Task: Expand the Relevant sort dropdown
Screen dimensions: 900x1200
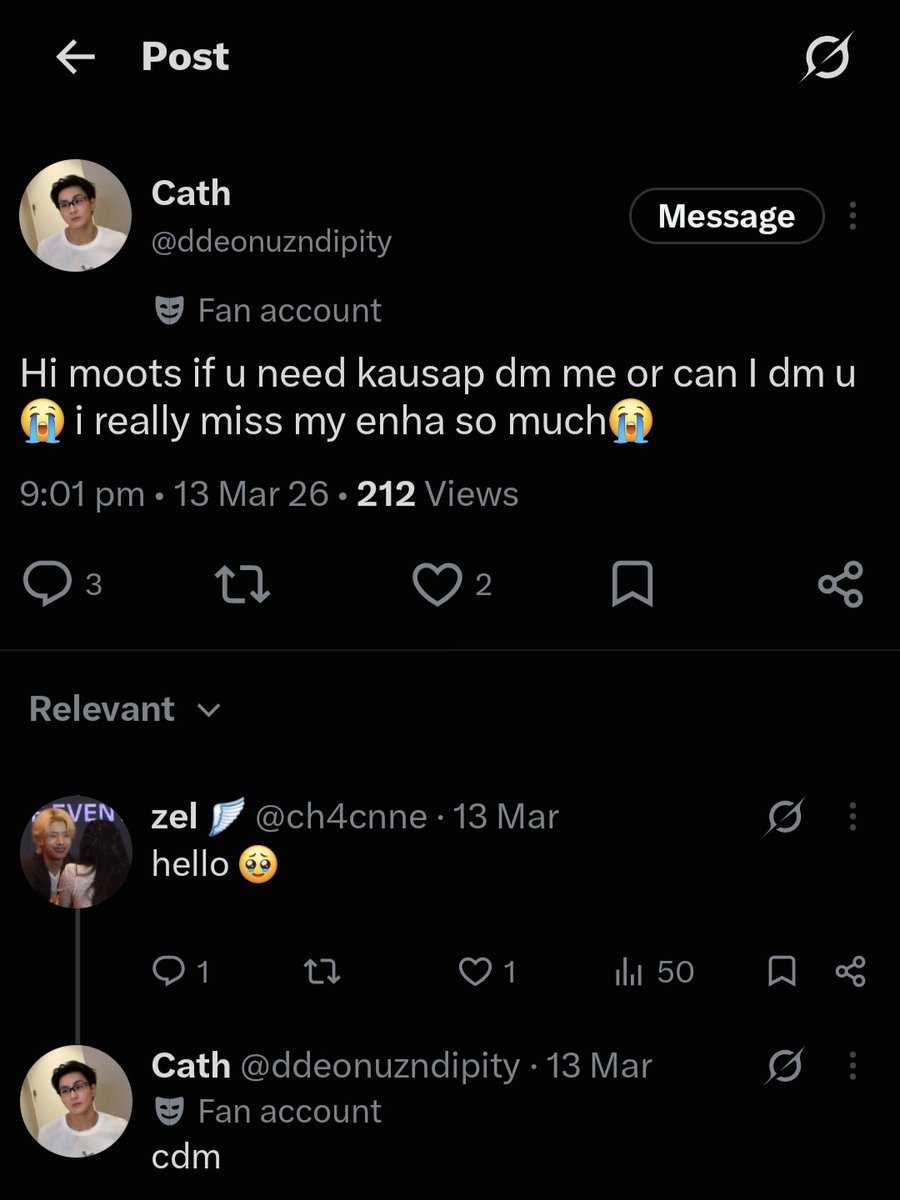Action: (124, 709)
